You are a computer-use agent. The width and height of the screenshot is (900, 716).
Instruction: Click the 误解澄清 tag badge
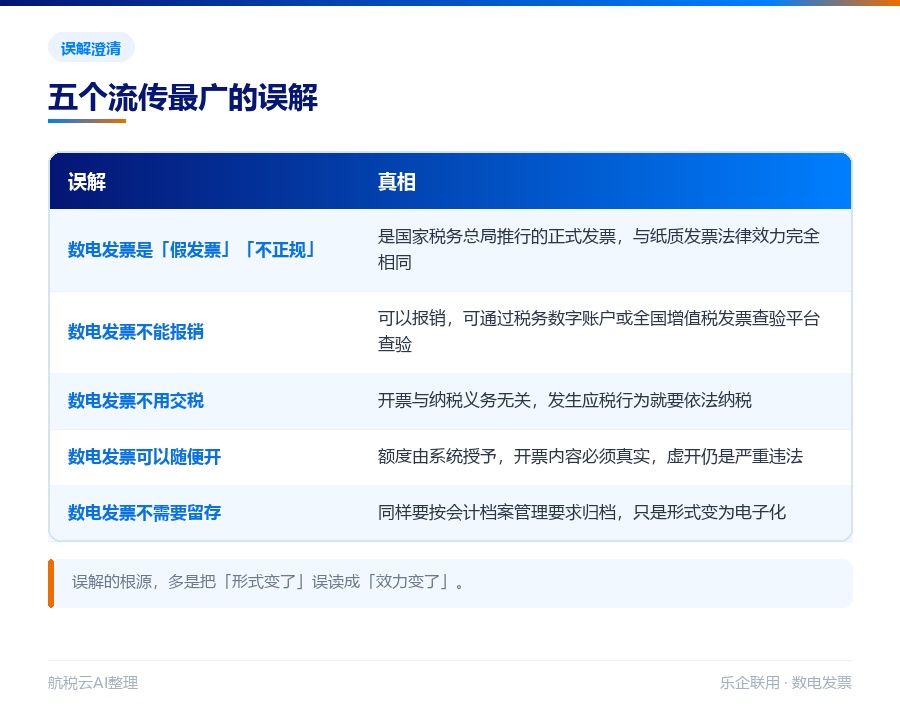[91, 48]
